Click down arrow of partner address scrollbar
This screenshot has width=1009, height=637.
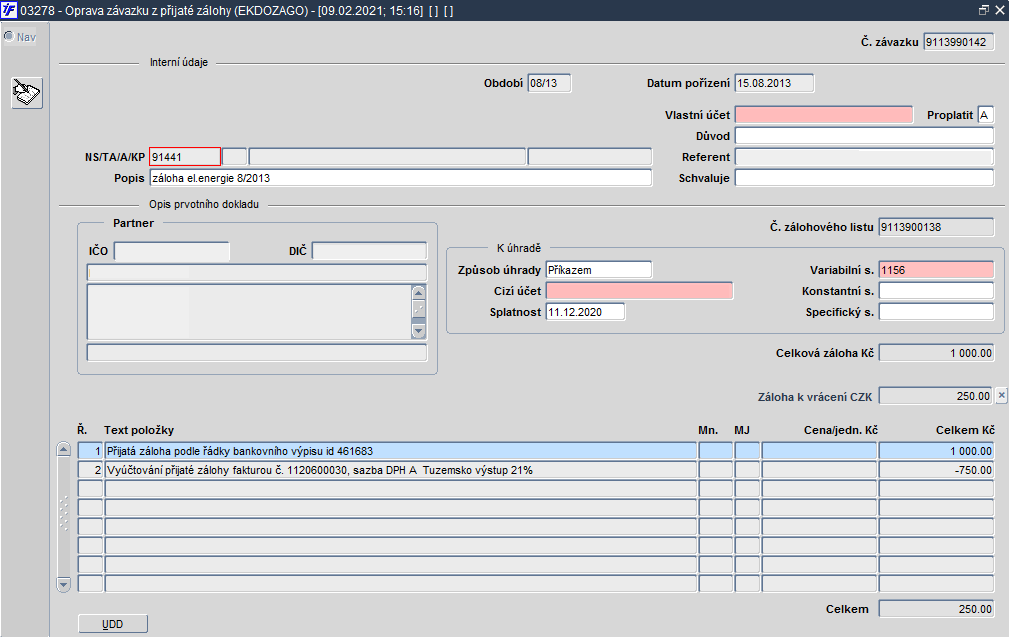click(418, 331)
